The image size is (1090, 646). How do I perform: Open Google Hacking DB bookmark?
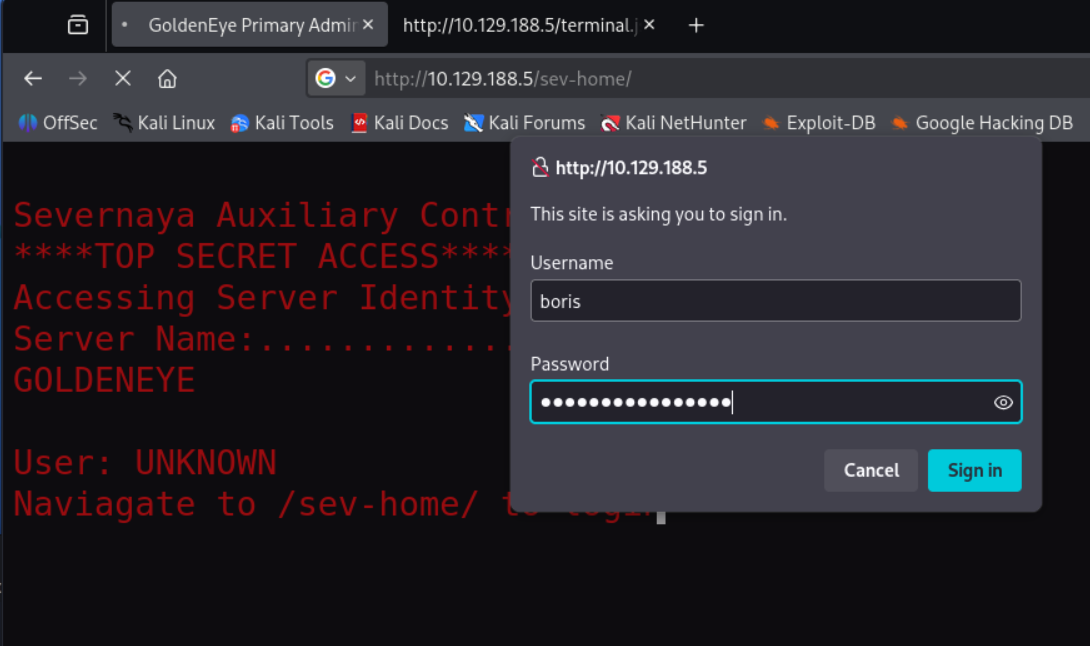(982, 123)
